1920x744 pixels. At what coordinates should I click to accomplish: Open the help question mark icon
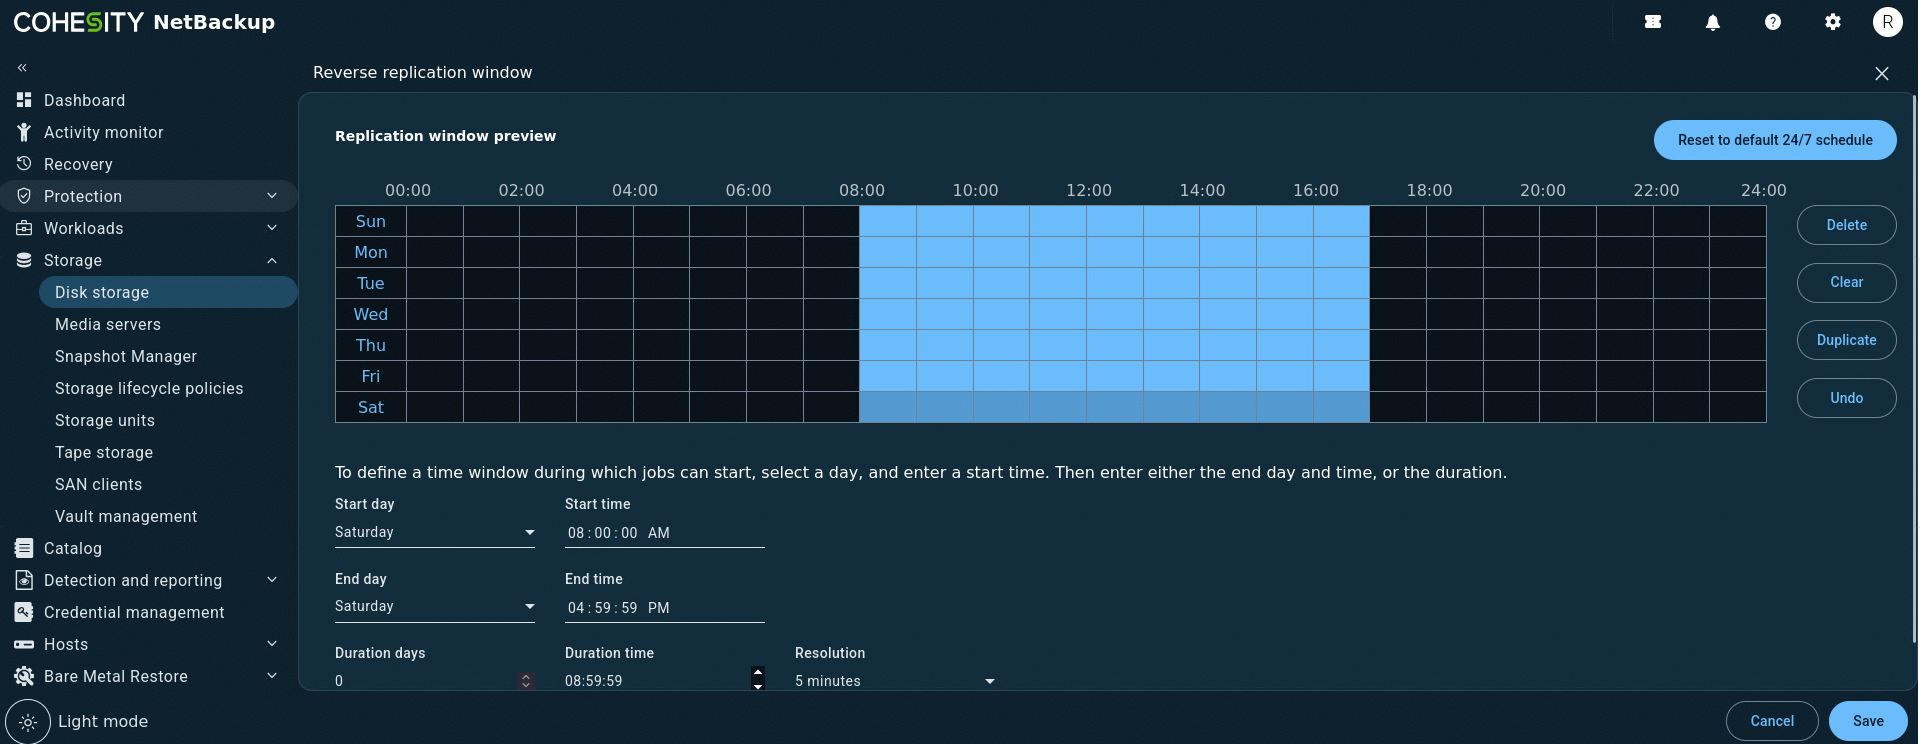1773,22
